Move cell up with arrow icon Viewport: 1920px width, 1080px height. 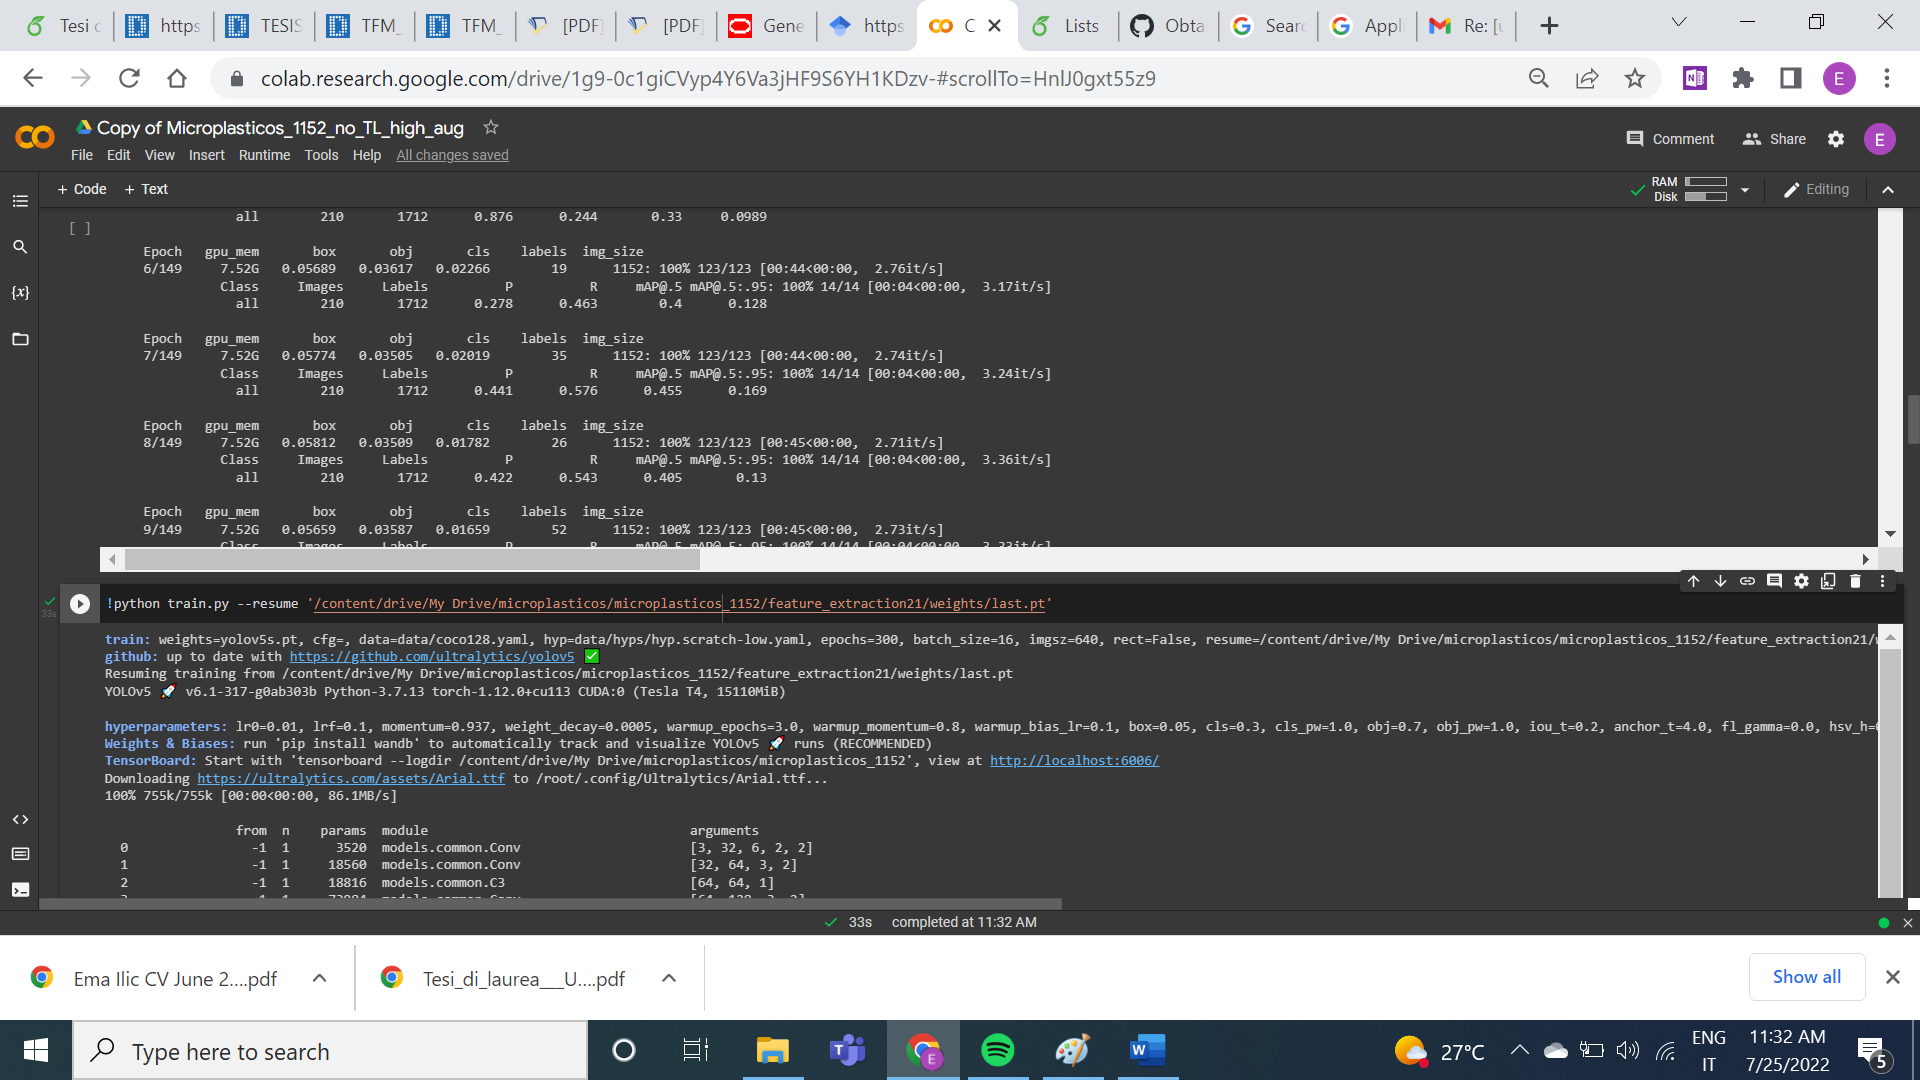click(1693, 581)
